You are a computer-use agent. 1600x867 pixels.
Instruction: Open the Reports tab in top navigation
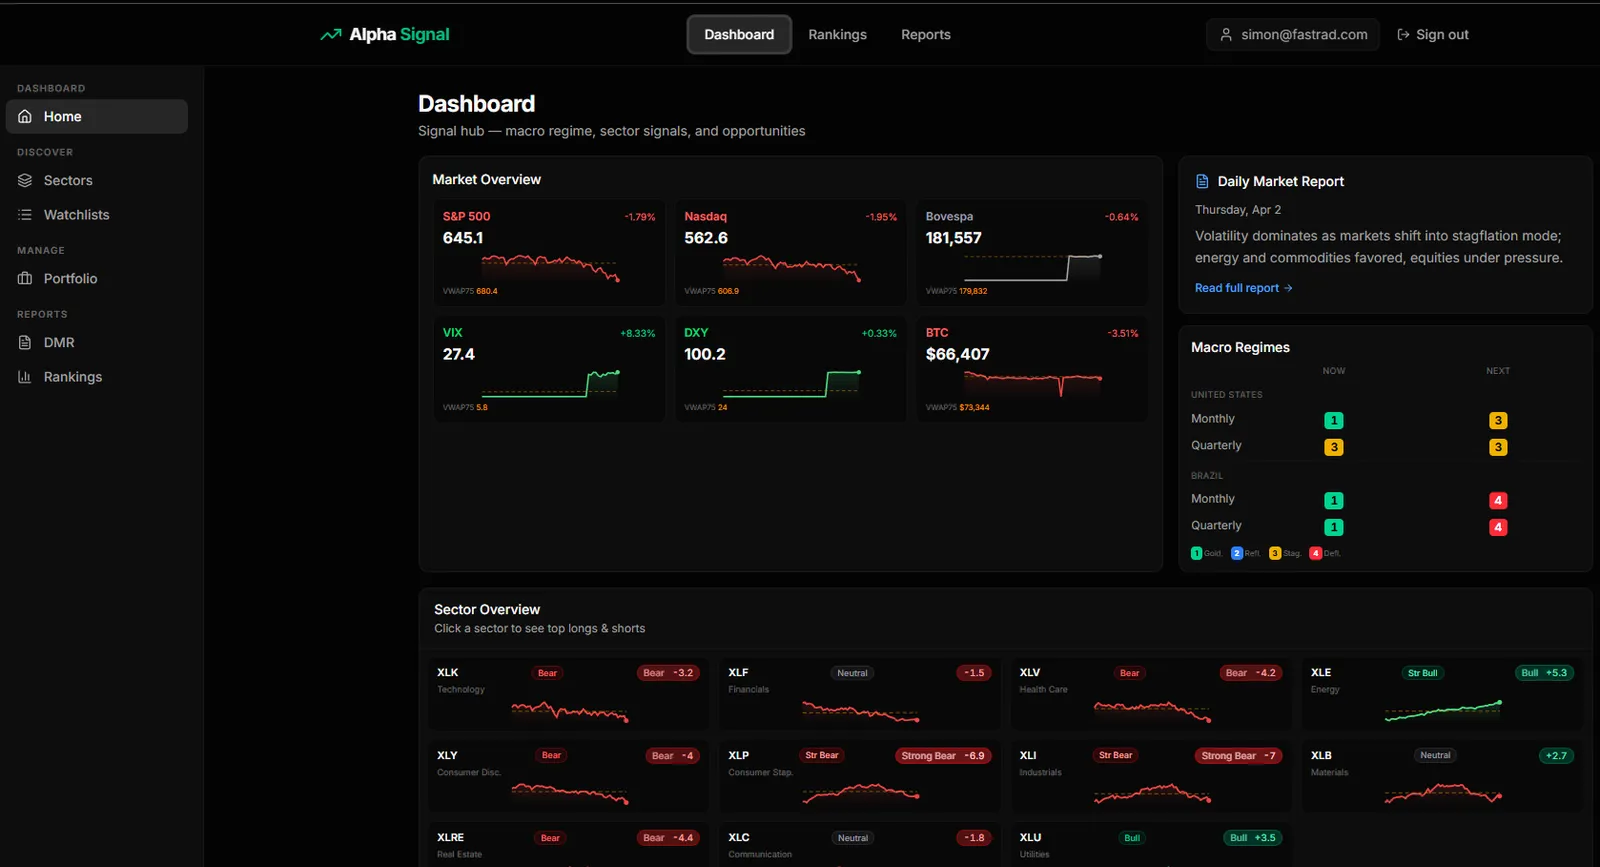(x=926, y=34)
